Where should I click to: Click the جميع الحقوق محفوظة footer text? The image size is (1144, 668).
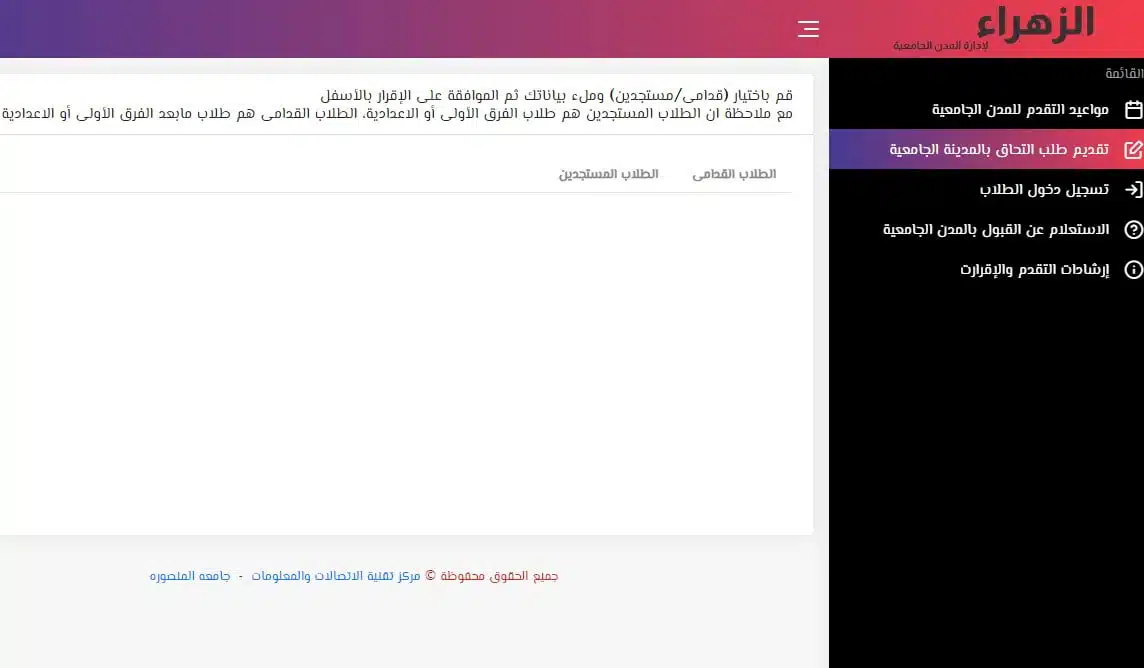tap(499, 576)
